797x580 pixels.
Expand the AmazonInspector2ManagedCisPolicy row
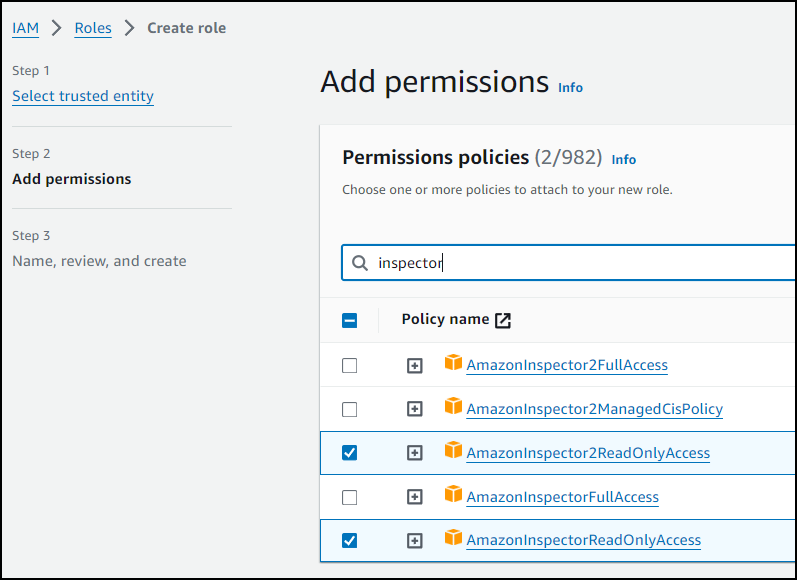pyautogui.click(x=415, y=409)
